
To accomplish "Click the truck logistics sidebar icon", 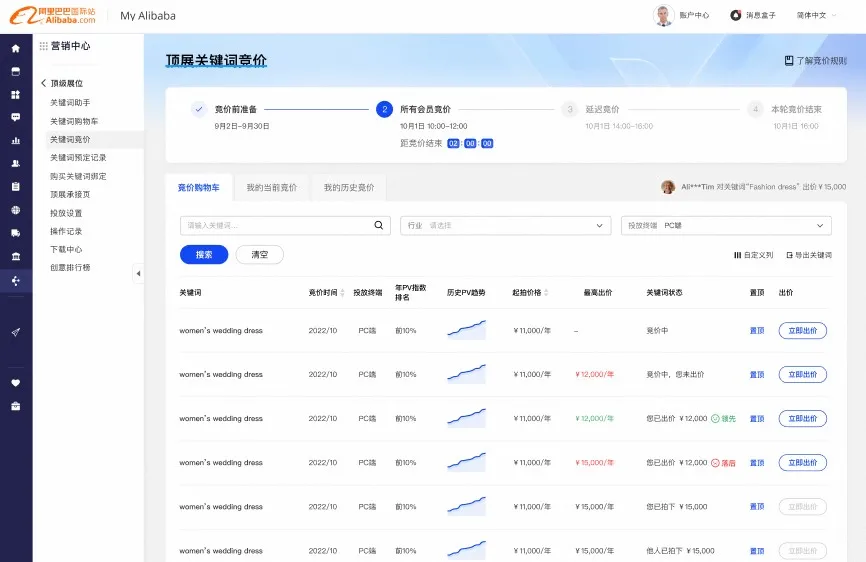I will pyautogui.click(x=15, y=233).
